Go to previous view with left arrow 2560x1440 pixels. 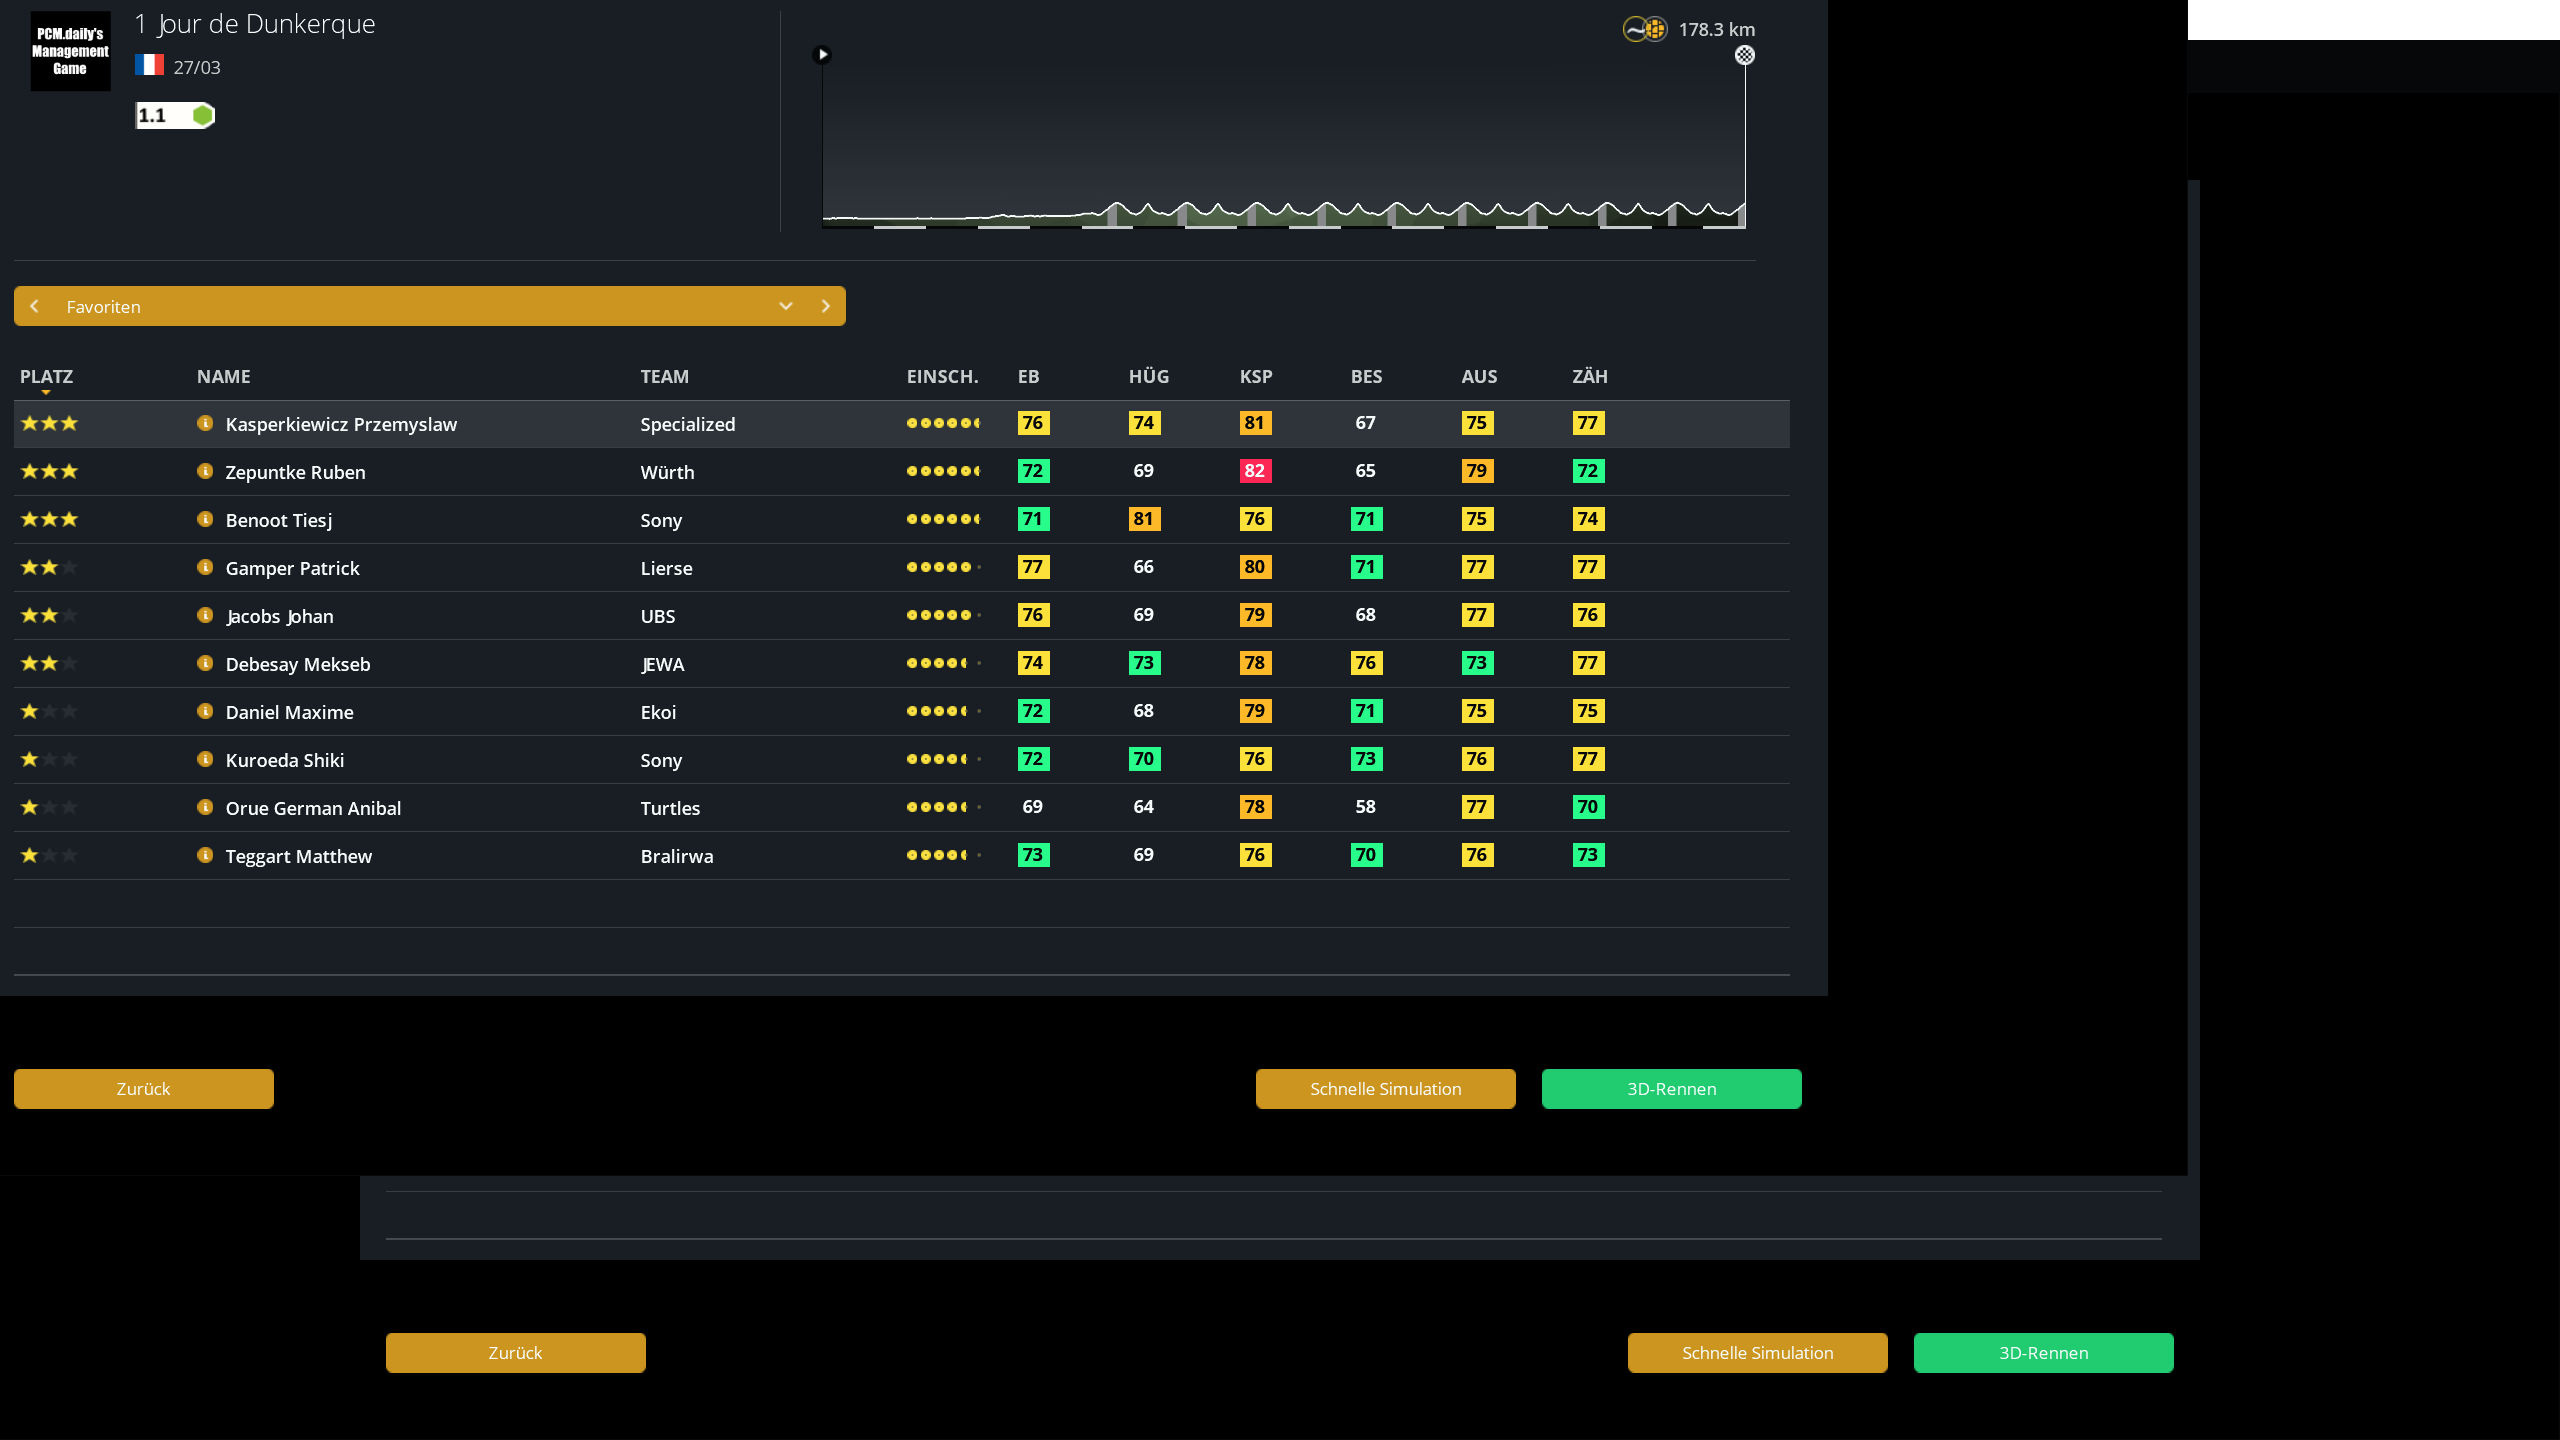(35, 306)
